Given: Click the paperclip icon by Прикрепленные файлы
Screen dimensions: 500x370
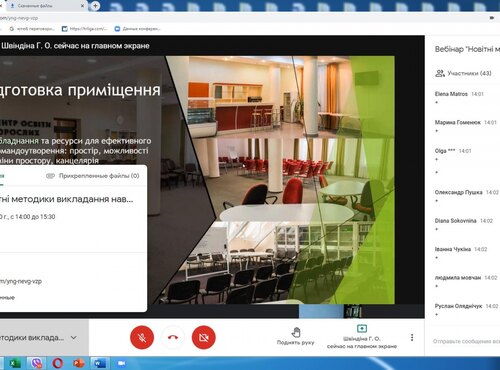Looking at the screenshot, I should 50,176.
